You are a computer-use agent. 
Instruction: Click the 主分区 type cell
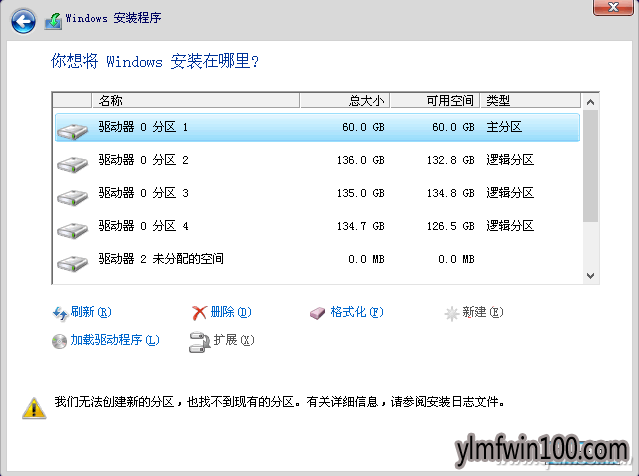pyautogui.click(x=504, y=127)
